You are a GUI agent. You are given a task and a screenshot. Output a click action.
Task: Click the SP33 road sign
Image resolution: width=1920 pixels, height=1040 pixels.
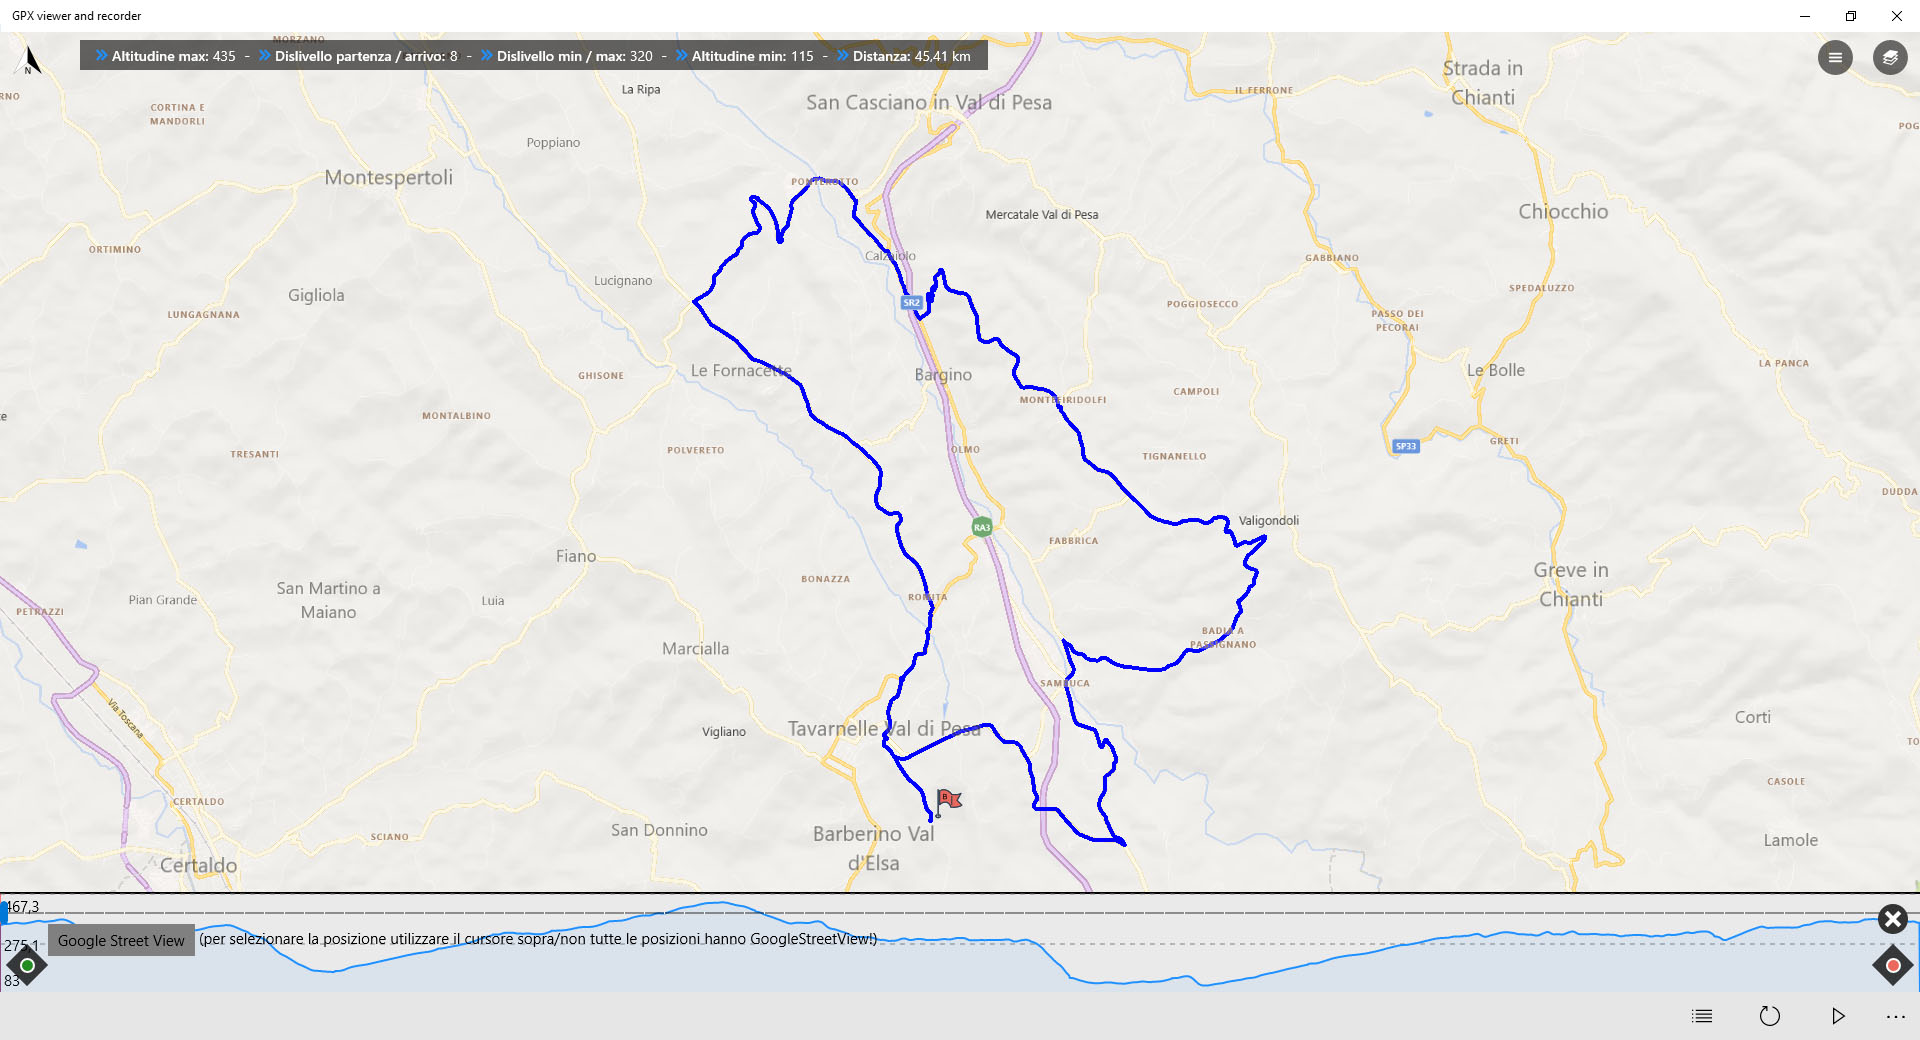pos(1406,446)
